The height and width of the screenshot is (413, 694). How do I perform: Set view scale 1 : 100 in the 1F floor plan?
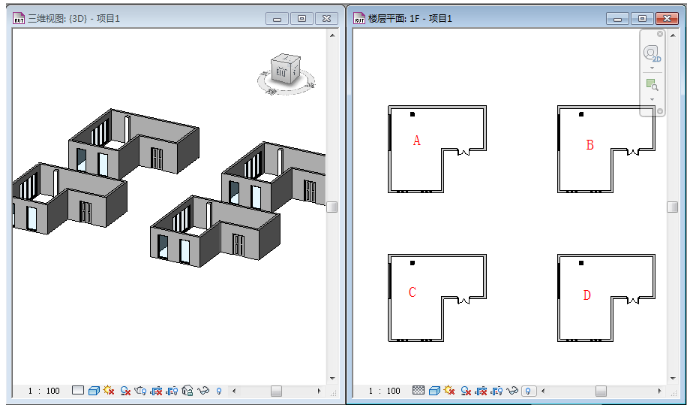(x=384, y=391)
